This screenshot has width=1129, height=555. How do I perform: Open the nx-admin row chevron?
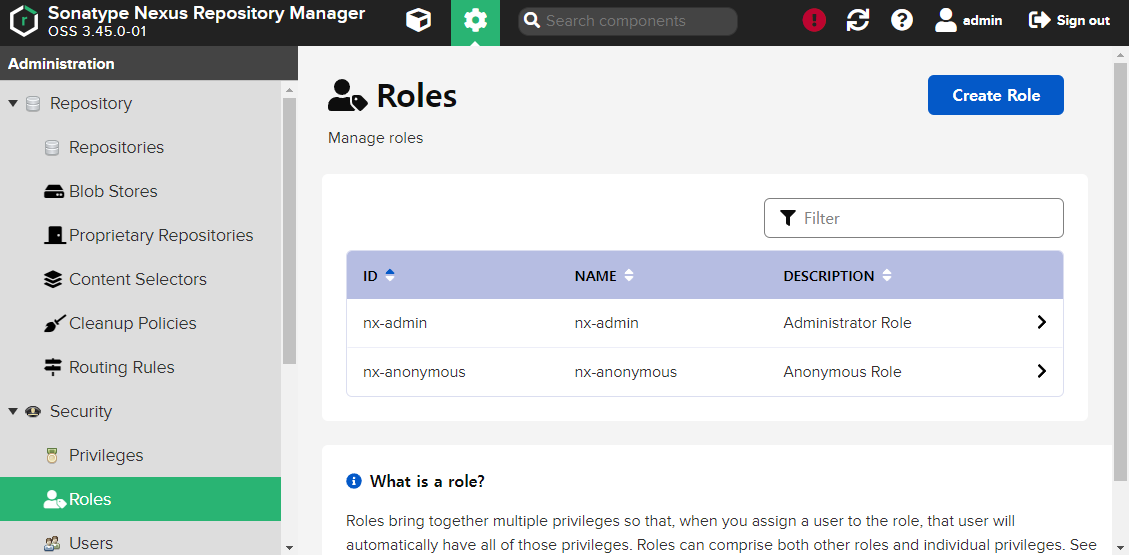coord(1041,322)
